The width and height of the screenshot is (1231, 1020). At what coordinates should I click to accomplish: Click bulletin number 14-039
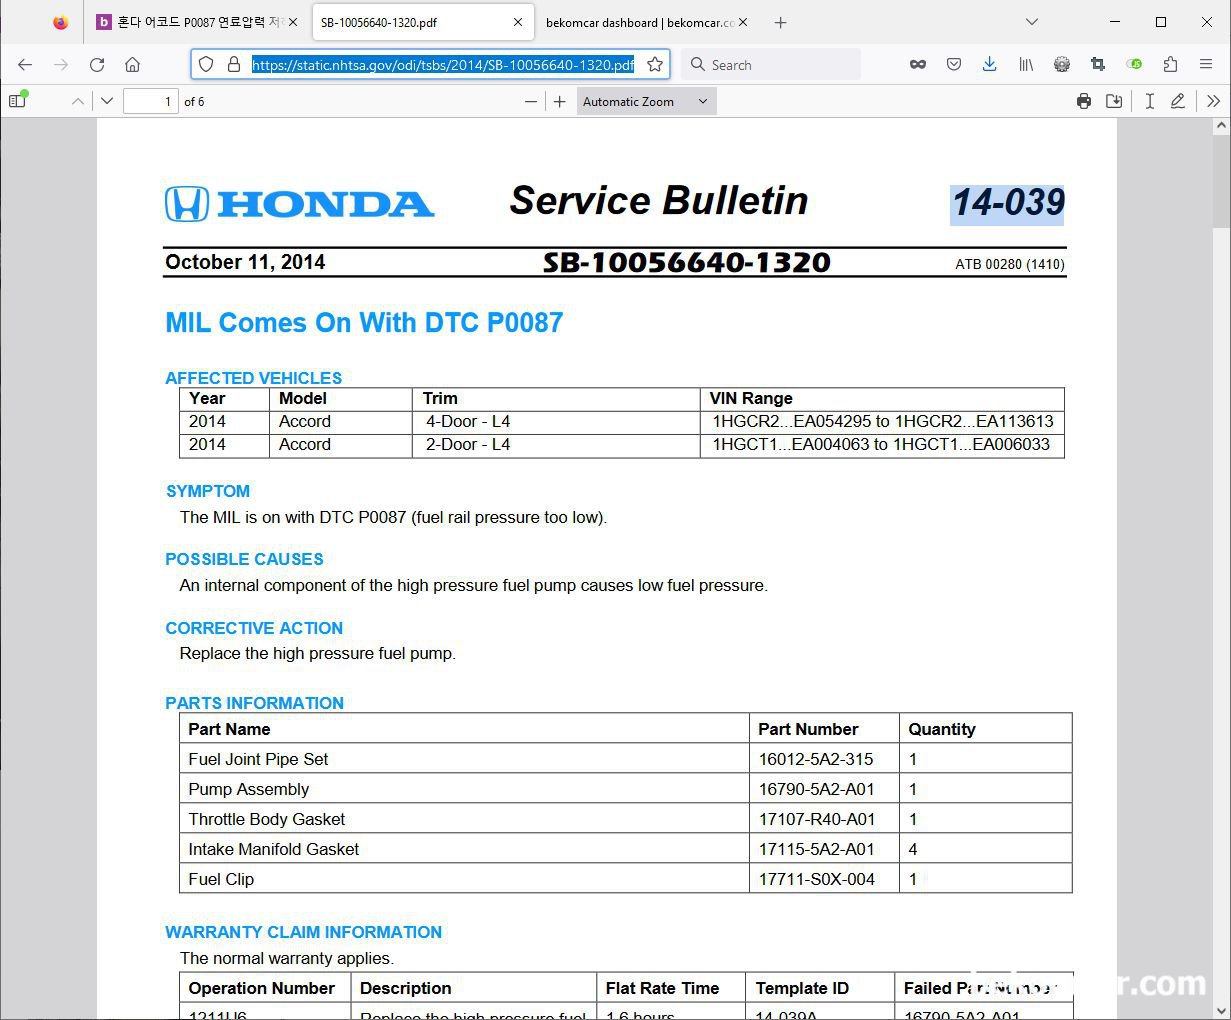tap(1008, 202)
